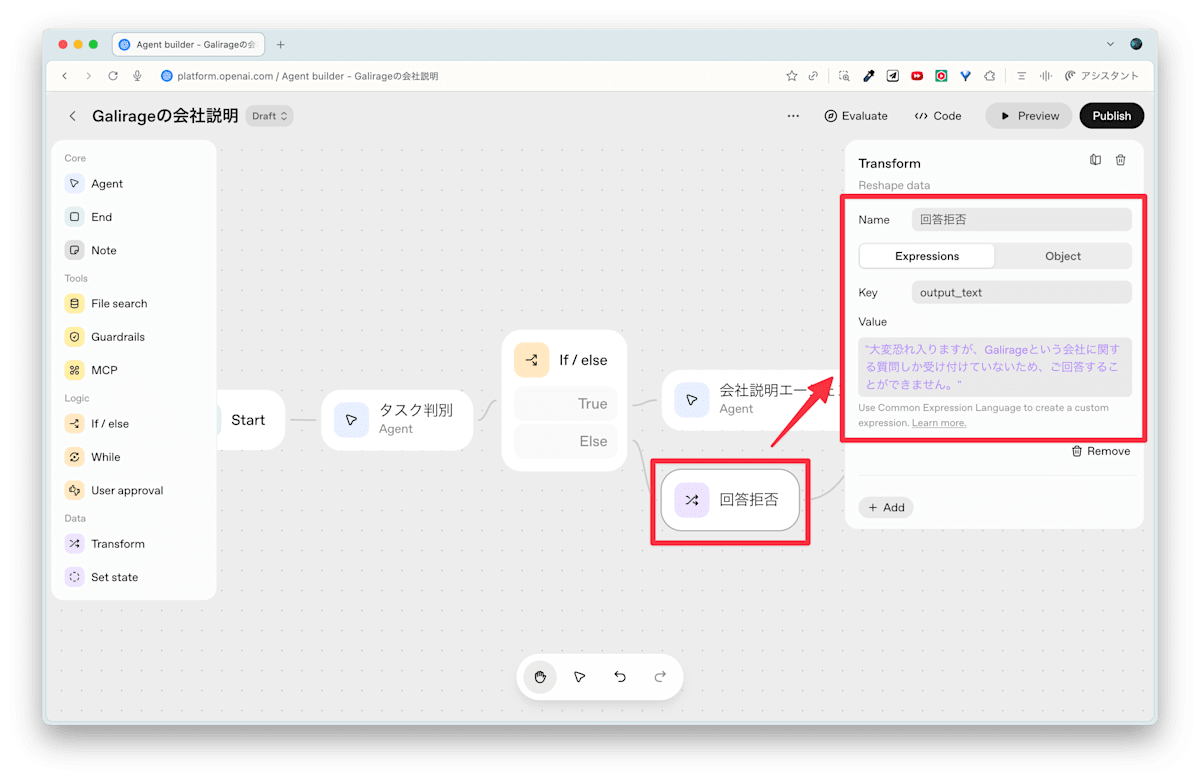
Task: Publish the workflow
Action: click(1112, 116)
